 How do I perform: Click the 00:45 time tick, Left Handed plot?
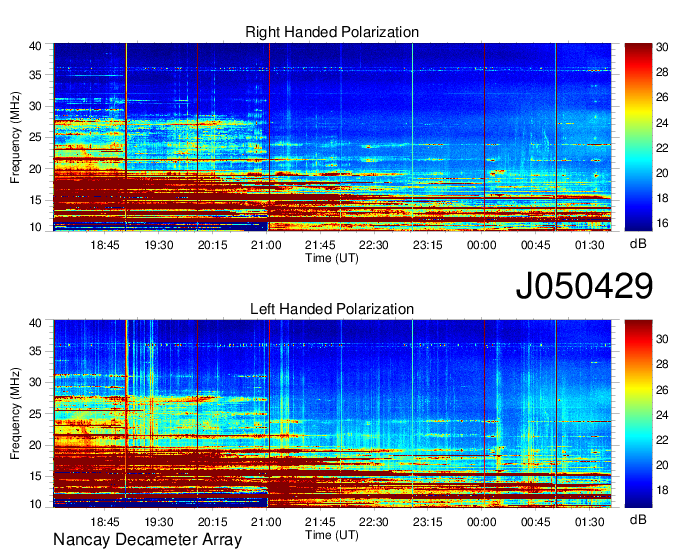coord(536,522)
